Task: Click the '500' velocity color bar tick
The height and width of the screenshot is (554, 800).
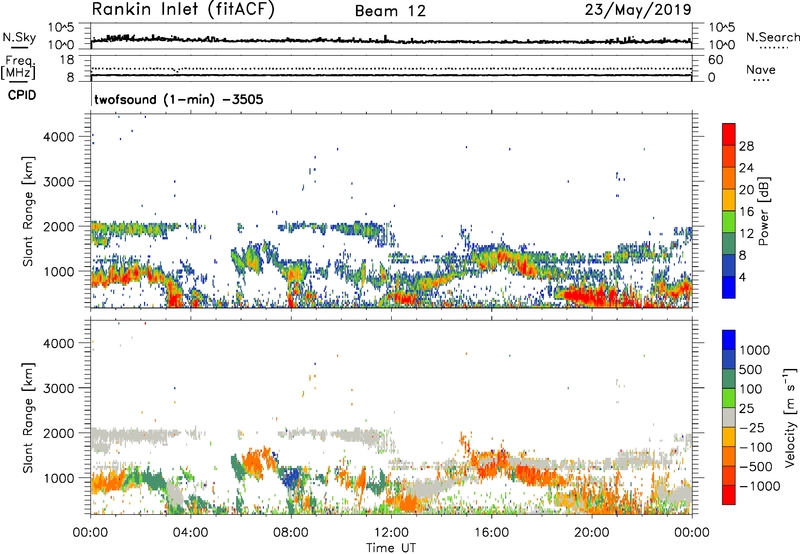Action: pos(751,369)
